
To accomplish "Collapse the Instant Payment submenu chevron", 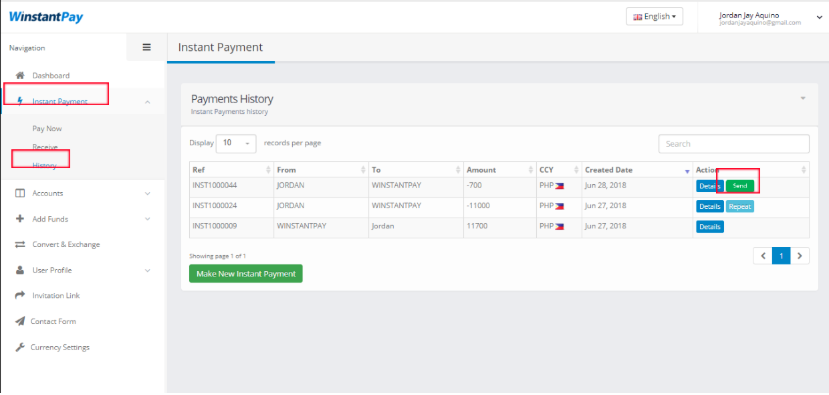I will pyautogui.click(x=148, y=102).
